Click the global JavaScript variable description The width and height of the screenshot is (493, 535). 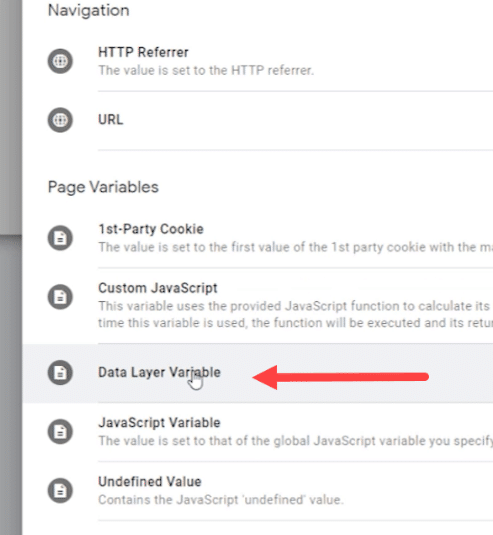(295, 441)
